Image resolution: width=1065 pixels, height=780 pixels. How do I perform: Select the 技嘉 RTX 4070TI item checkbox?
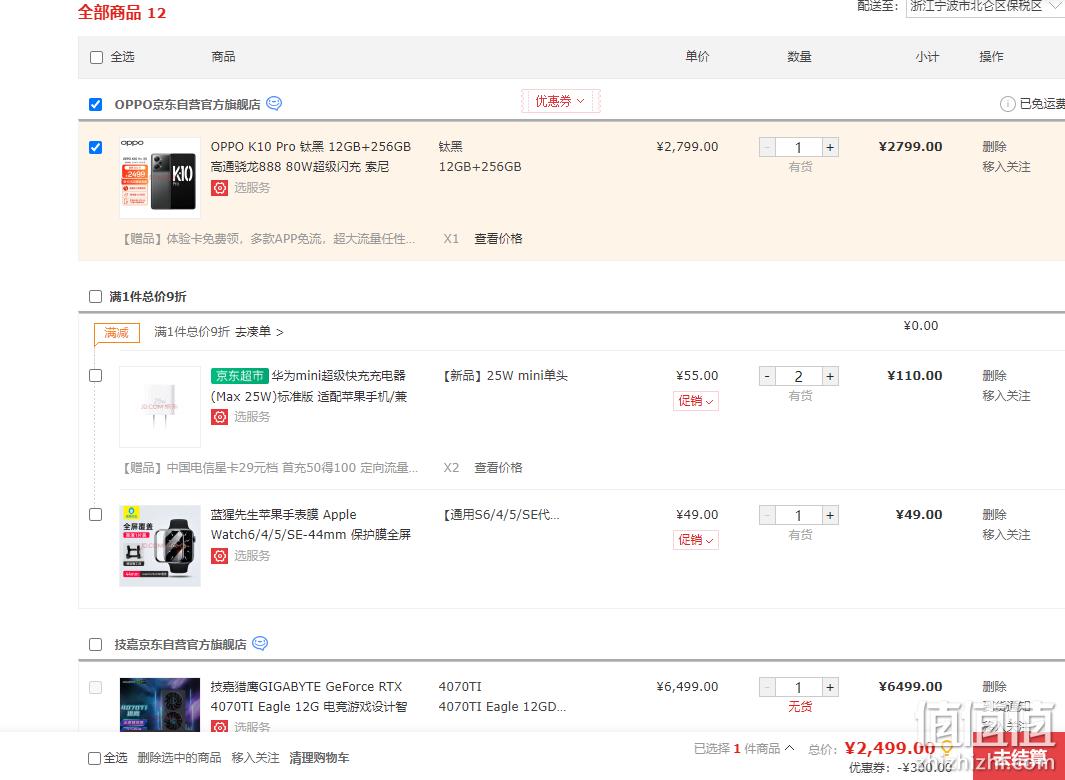tap(96, 688)
